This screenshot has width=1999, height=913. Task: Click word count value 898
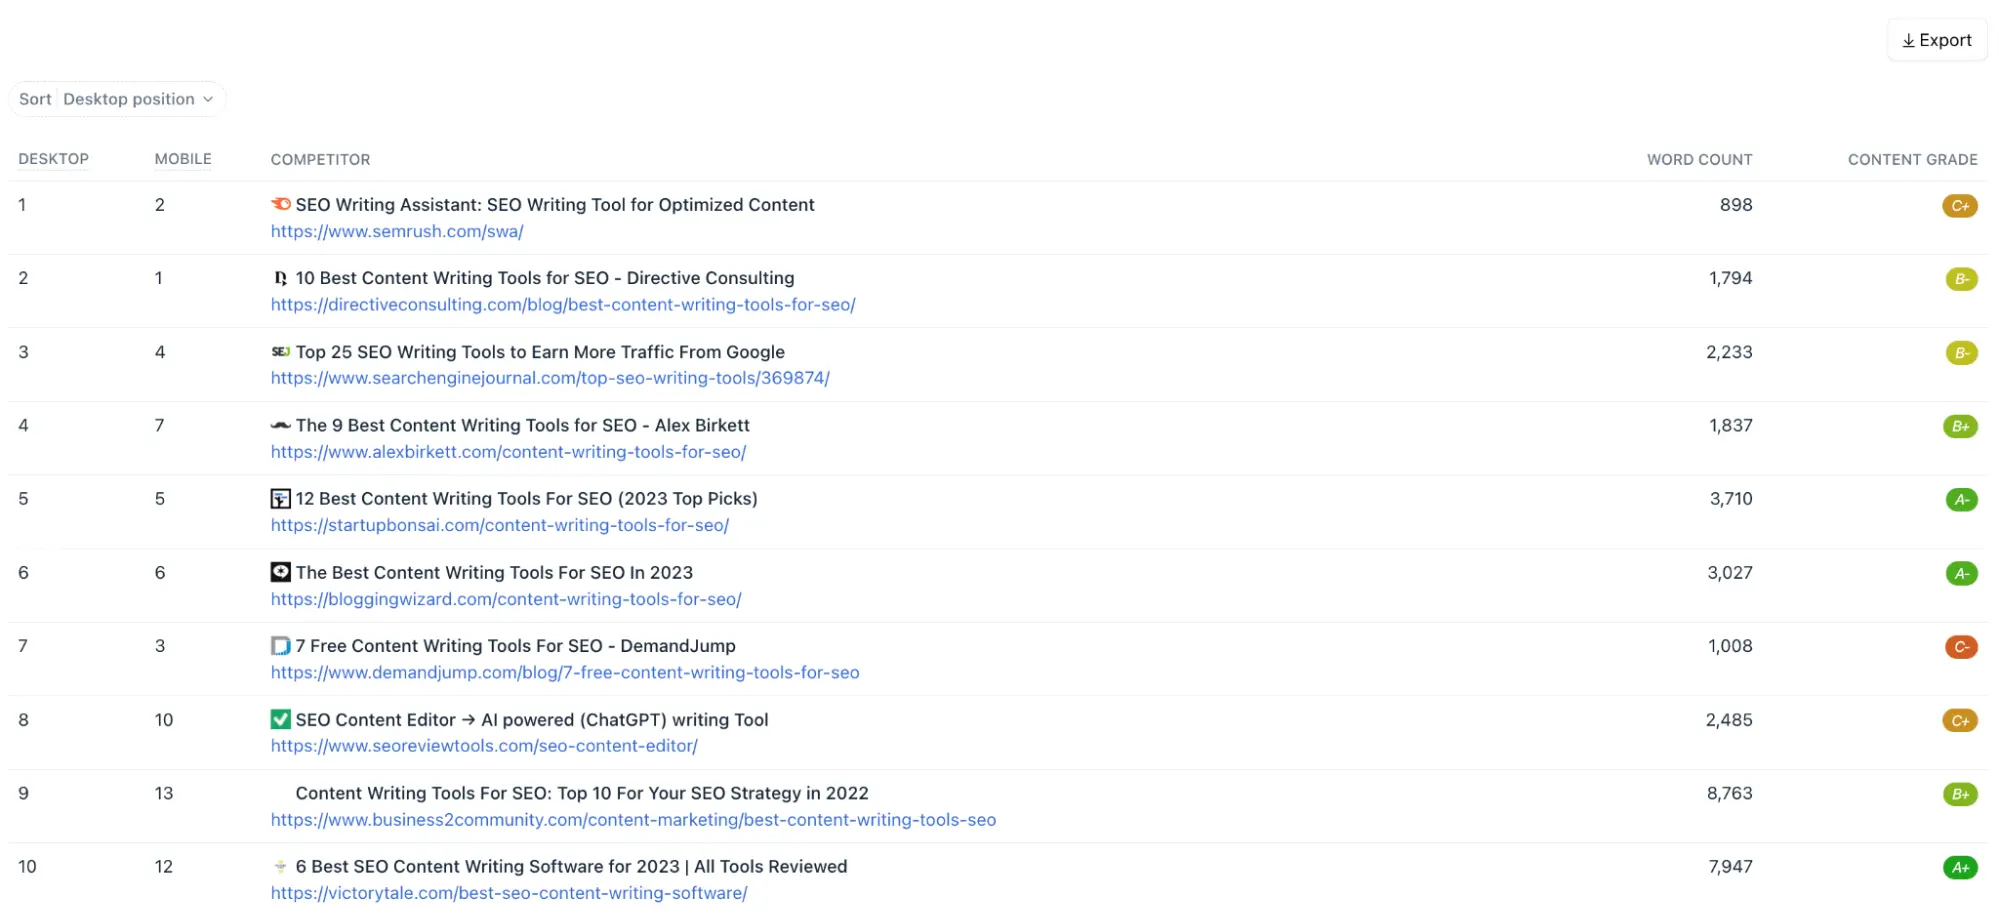1736,205
